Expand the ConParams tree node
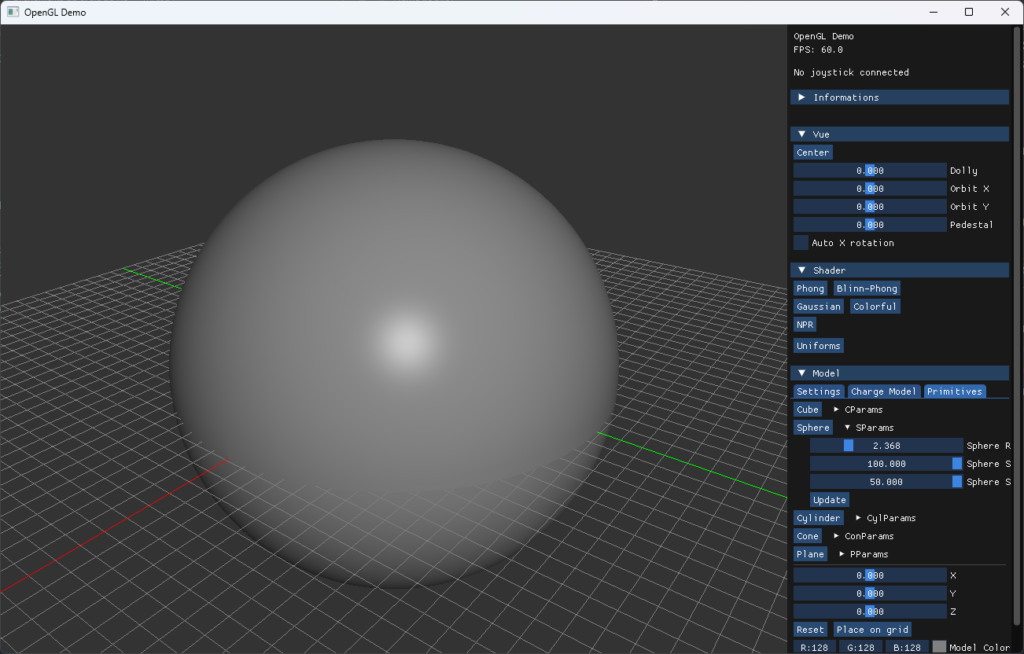1024x654 pixels. point(863,536)
